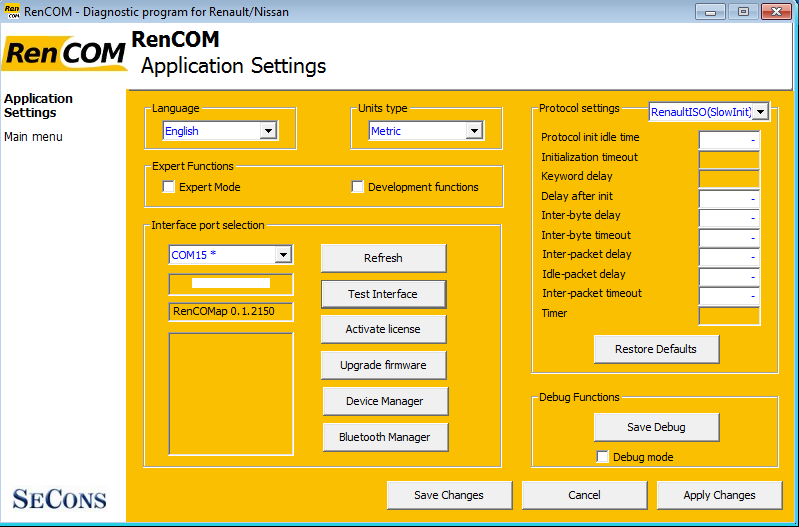Open the RenaultISO(SlowInit) protocol dropdown
This screenshot has width=799, height=527.
coord(709,112)
